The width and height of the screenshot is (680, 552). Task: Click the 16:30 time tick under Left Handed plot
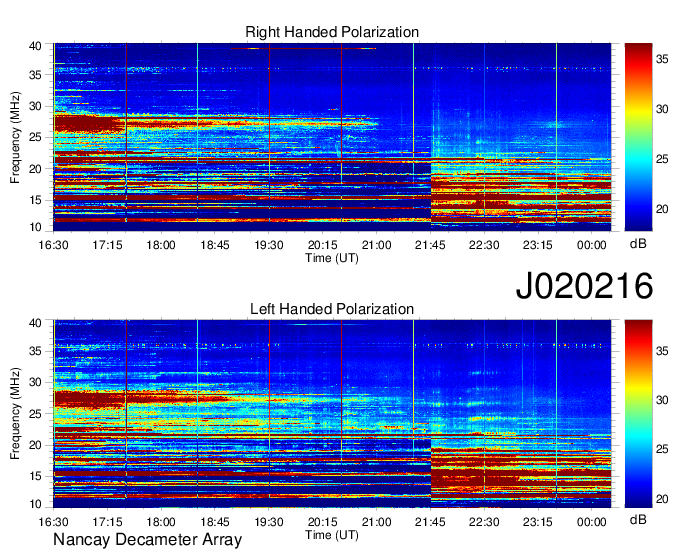pyautogui.click(x=53, y=522)
